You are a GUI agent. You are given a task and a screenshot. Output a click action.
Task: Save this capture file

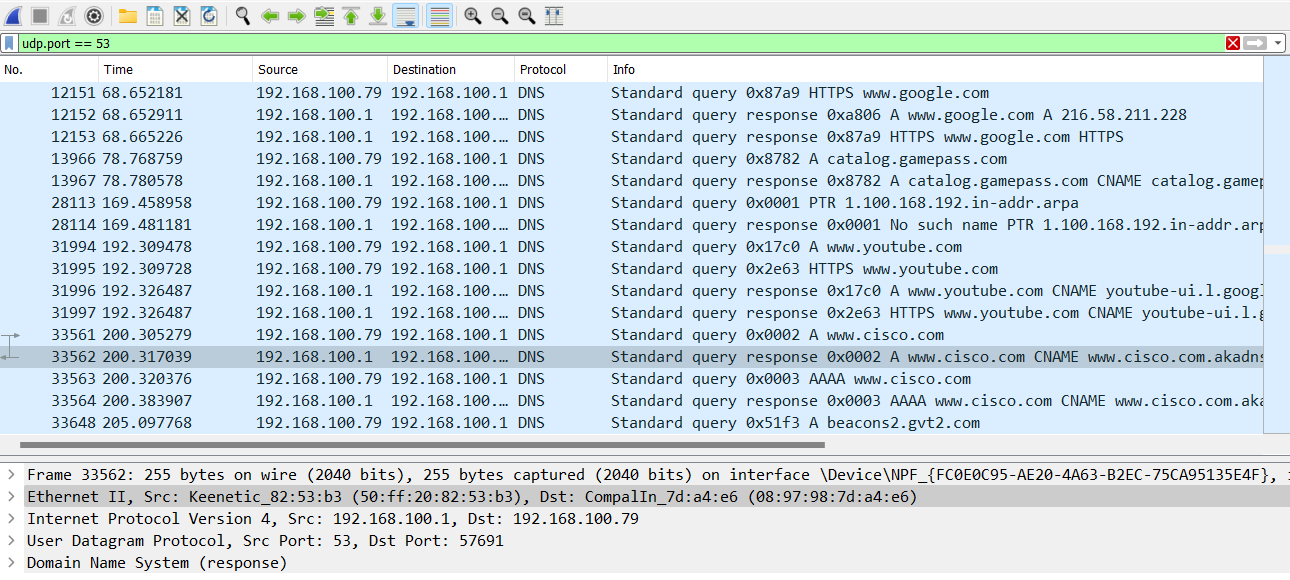pos(155,16)
